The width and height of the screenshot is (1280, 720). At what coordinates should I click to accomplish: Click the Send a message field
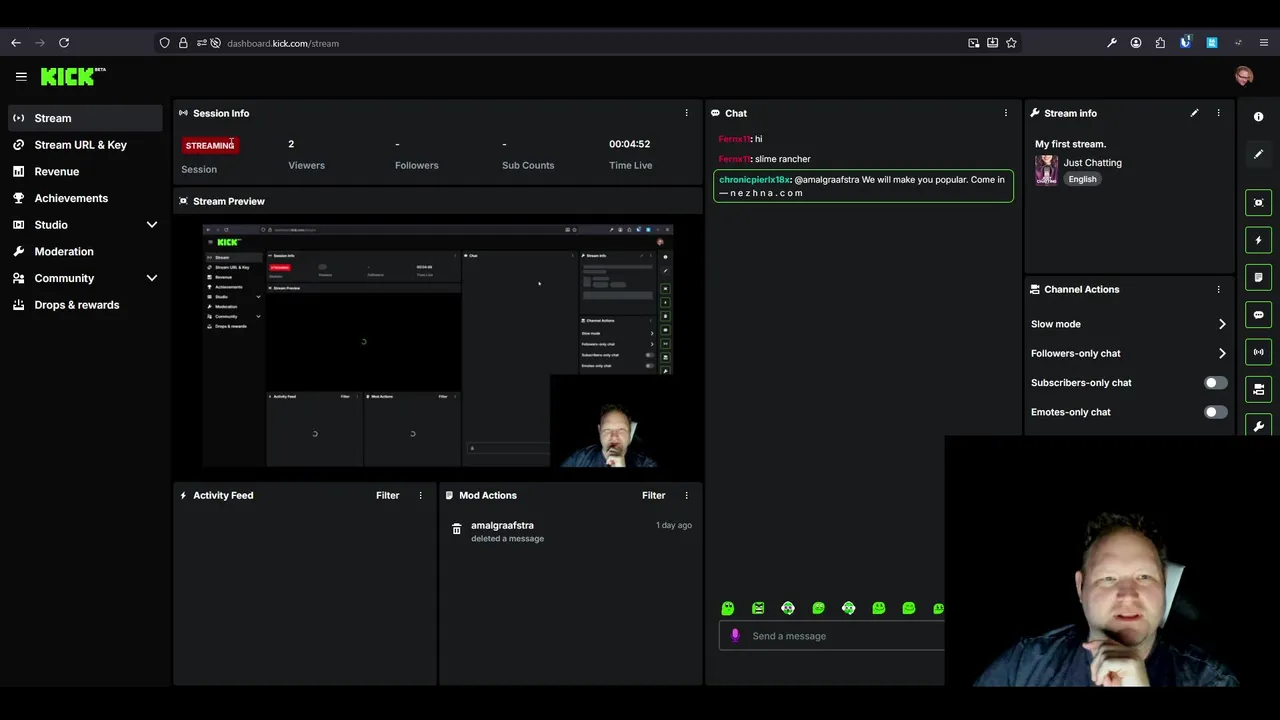(832, 636)
